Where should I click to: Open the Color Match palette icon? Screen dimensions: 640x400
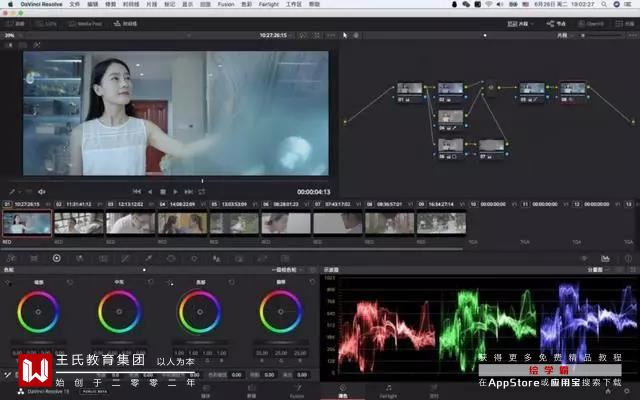point(34,258)
